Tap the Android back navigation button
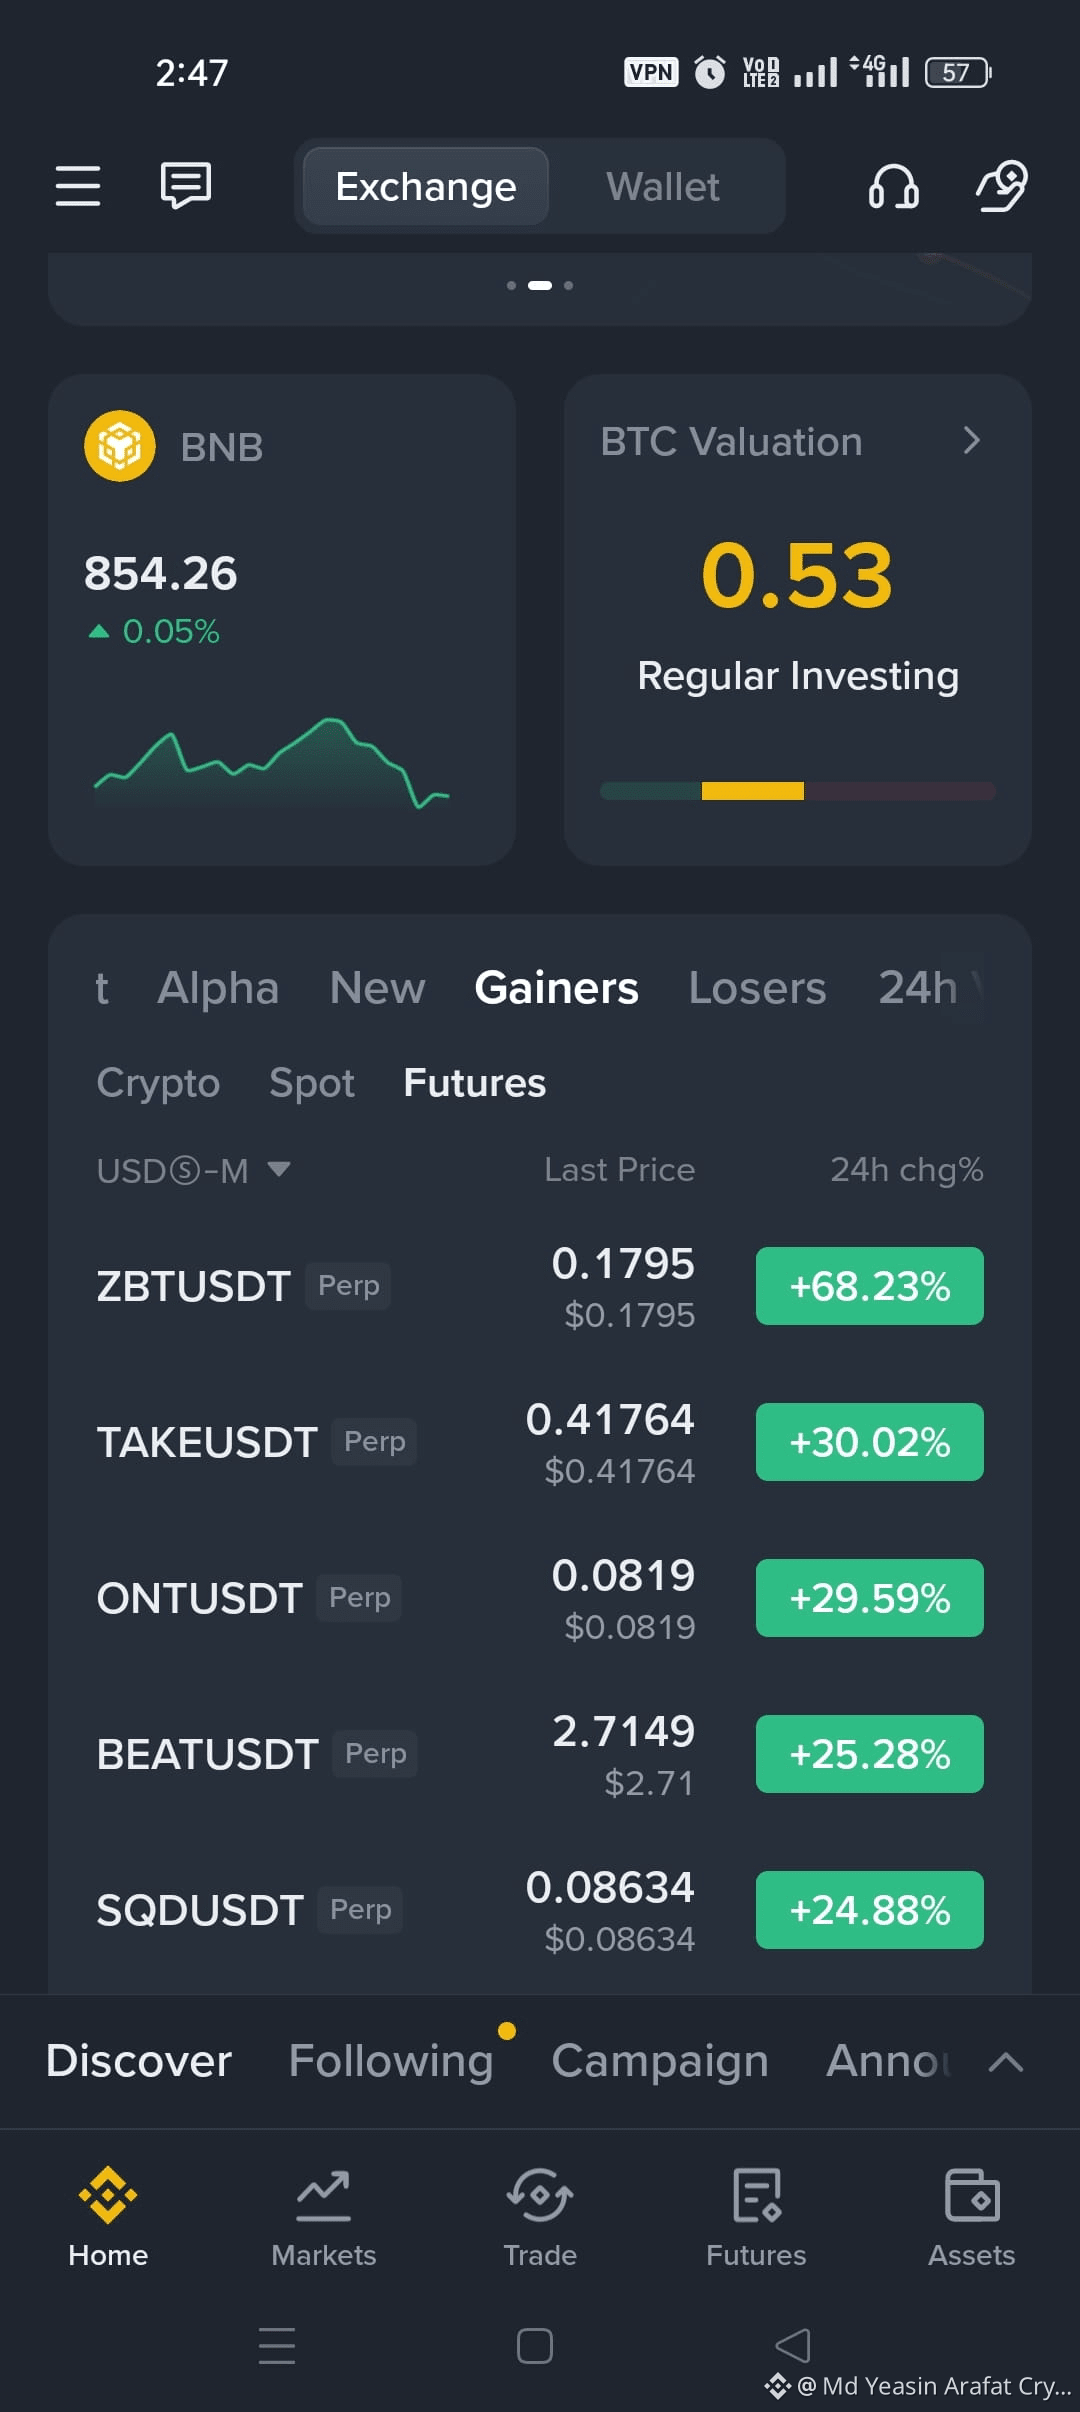 point(793,2345)
